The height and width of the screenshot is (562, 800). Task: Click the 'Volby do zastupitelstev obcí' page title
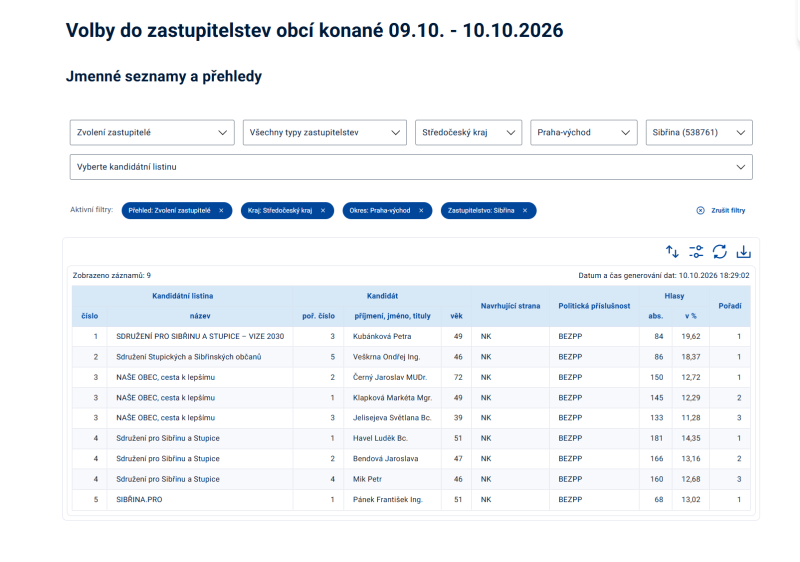point(314,31)
